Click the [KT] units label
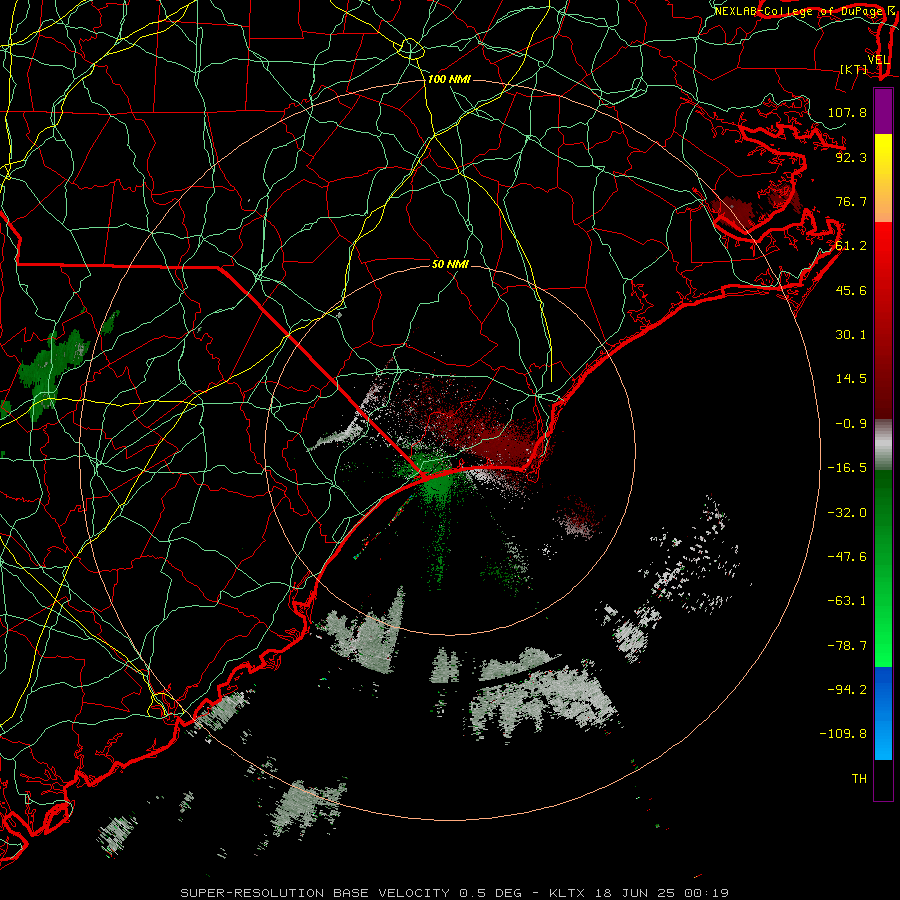The height and width of the screenshot is (900, 900). click(x=854, y=69)
